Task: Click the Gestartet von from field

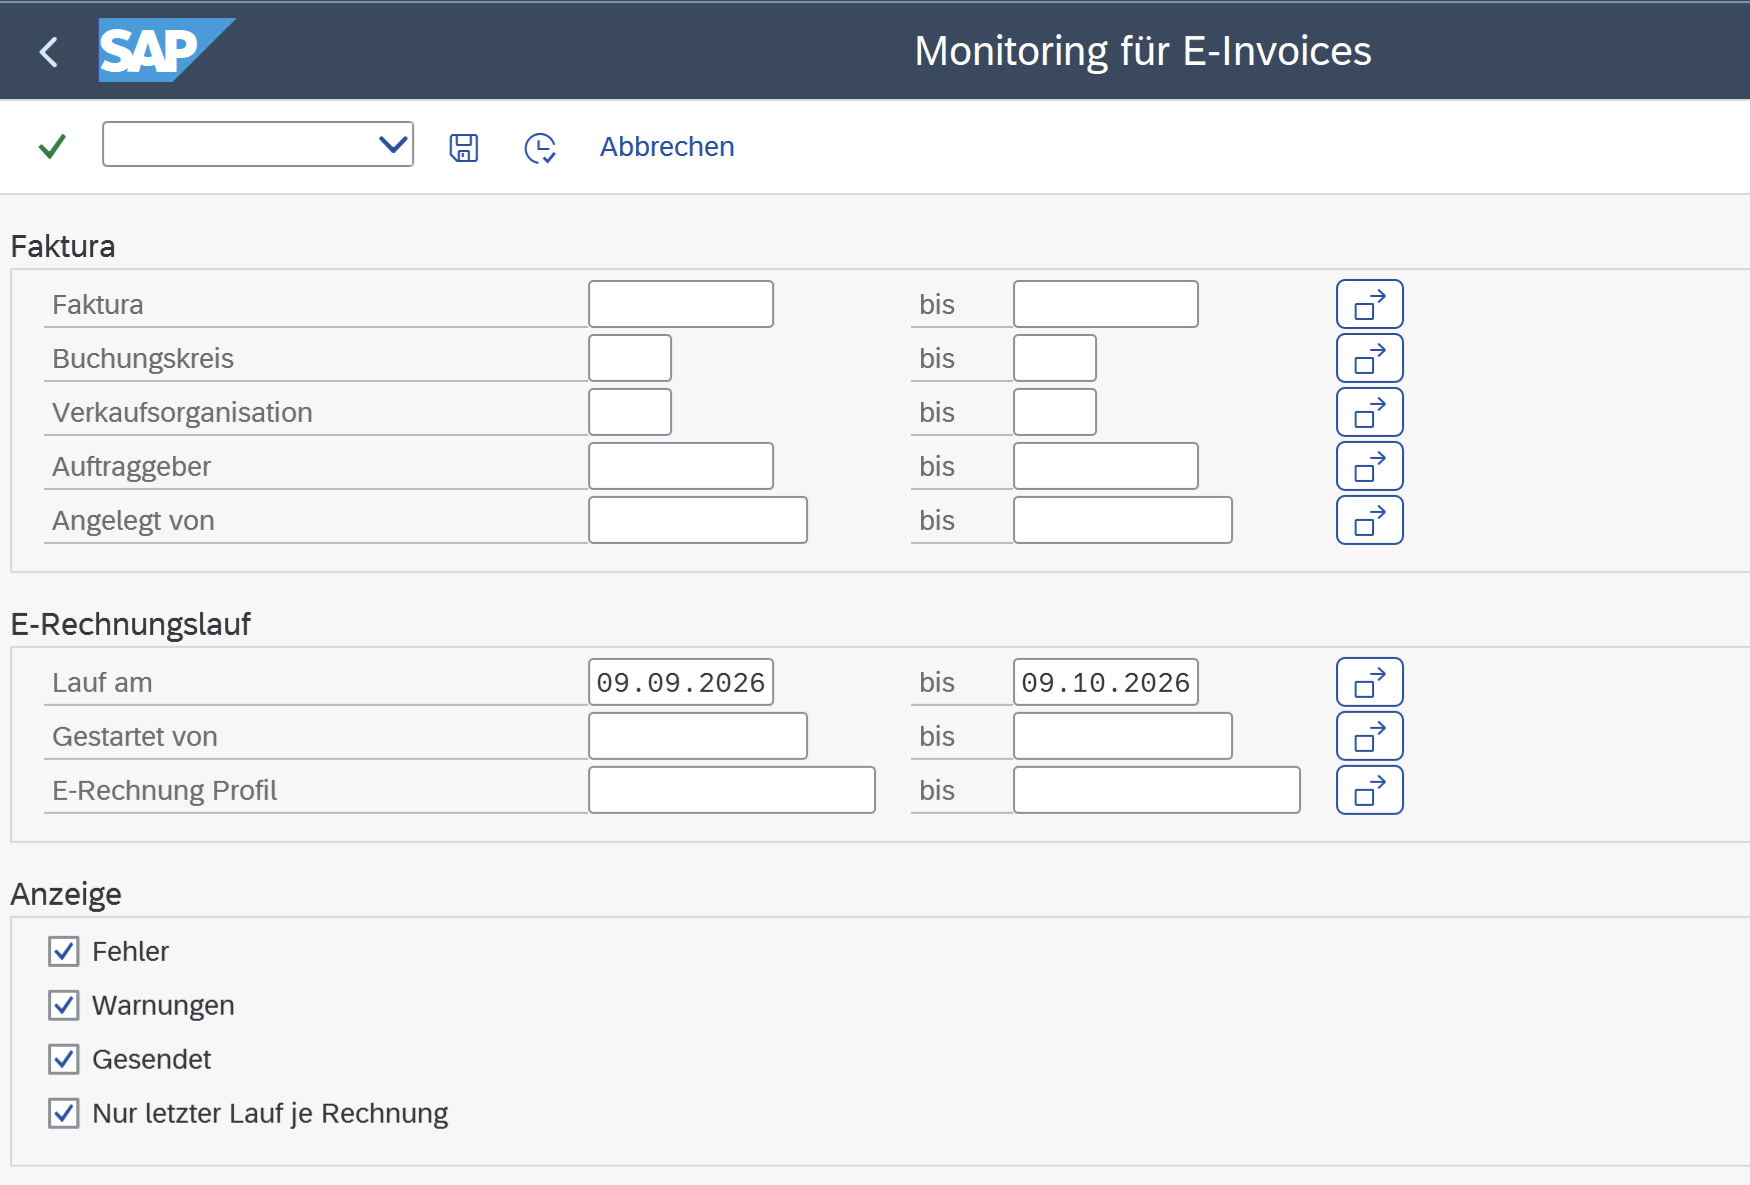Action: pyautogui.click(x=698, y=736)
